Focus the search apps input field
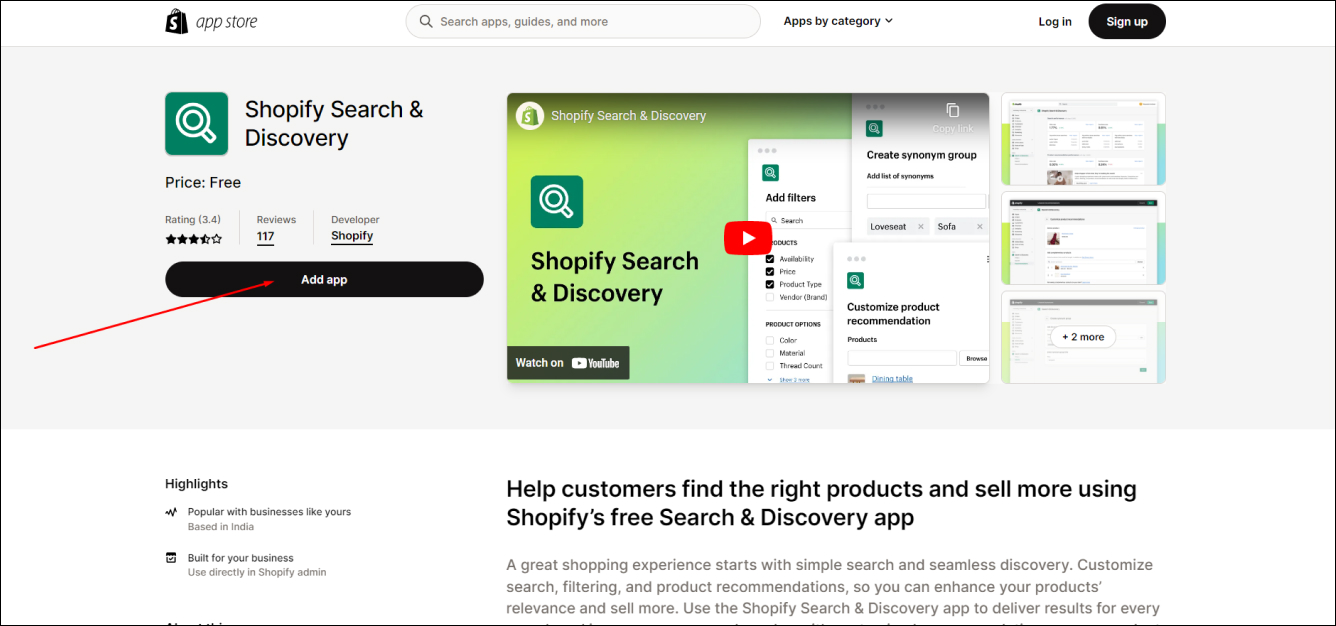Screen dimensions: 1336x626 click(x=583, y=21)
